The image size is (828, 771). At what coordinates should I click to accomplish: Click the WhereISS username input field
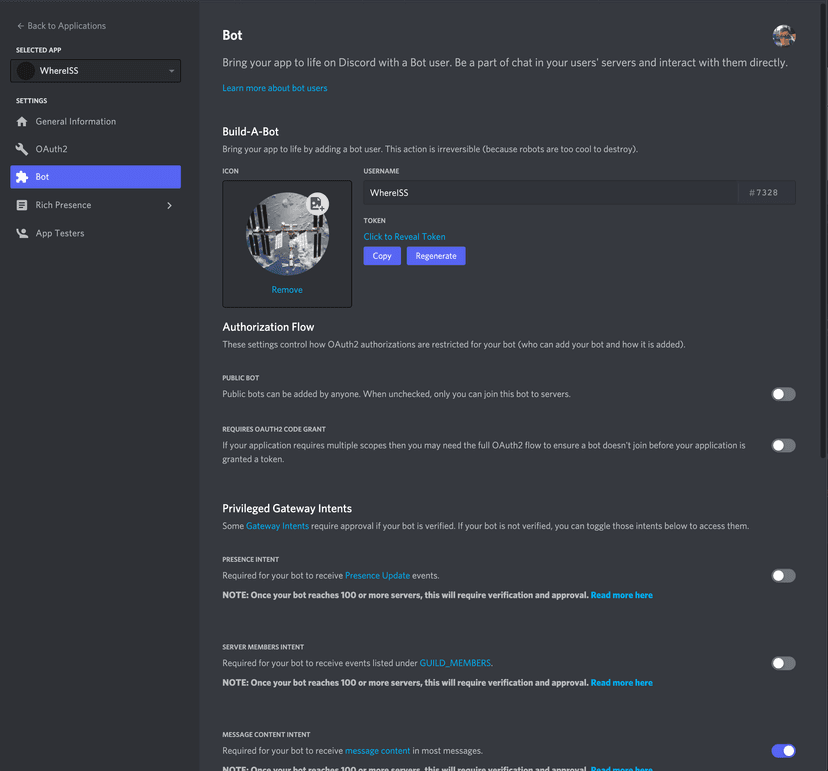[x=550, y=193]
